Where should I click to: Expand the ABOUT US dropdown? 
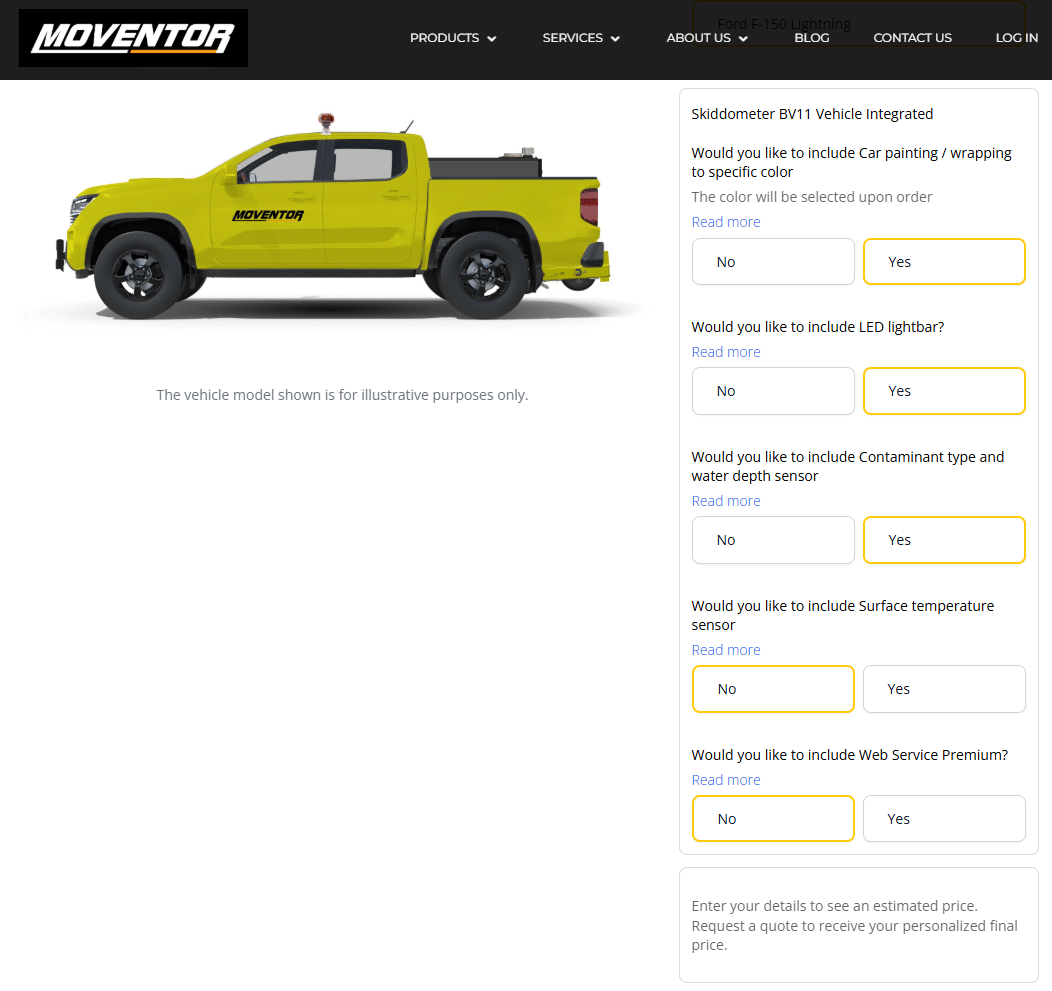706,37
